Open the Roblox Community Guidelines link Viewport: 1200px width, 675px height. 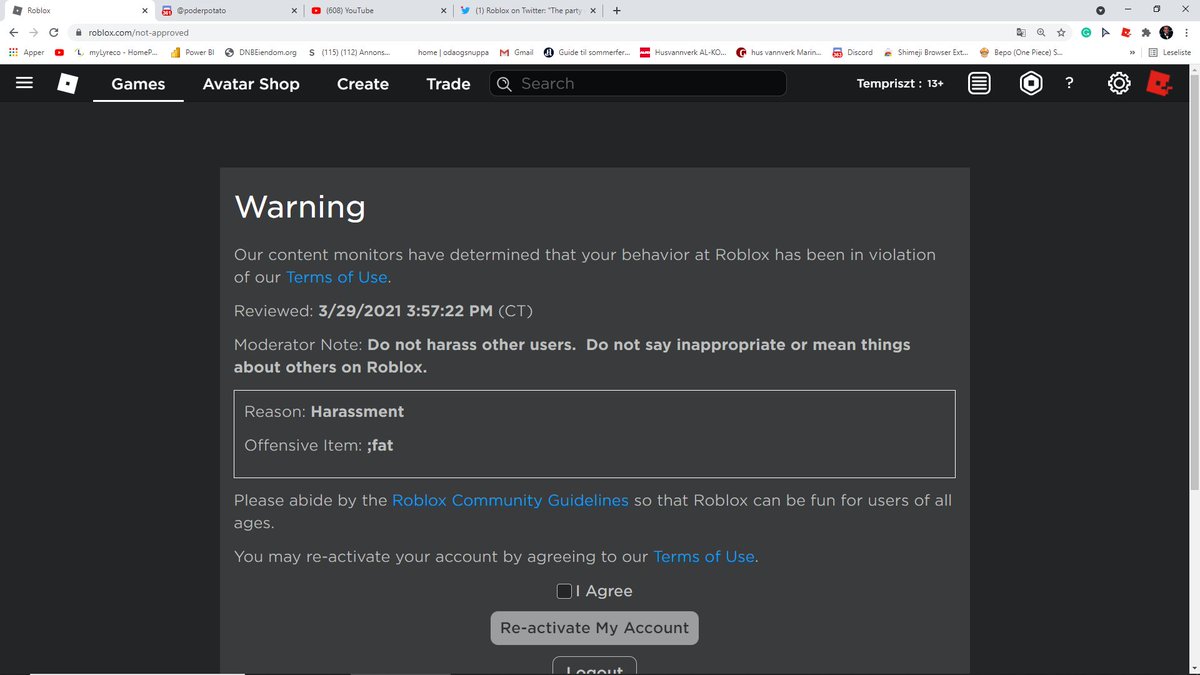pos(510,500)
